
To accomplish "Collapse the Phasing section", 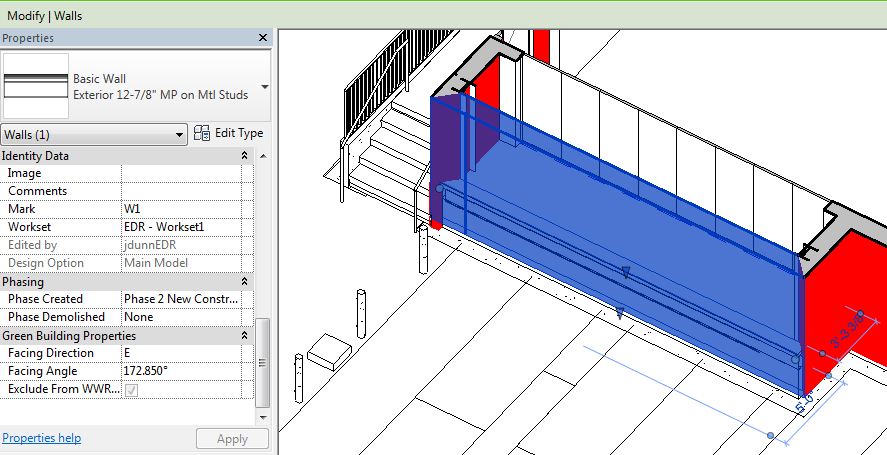I will [244, 281].
